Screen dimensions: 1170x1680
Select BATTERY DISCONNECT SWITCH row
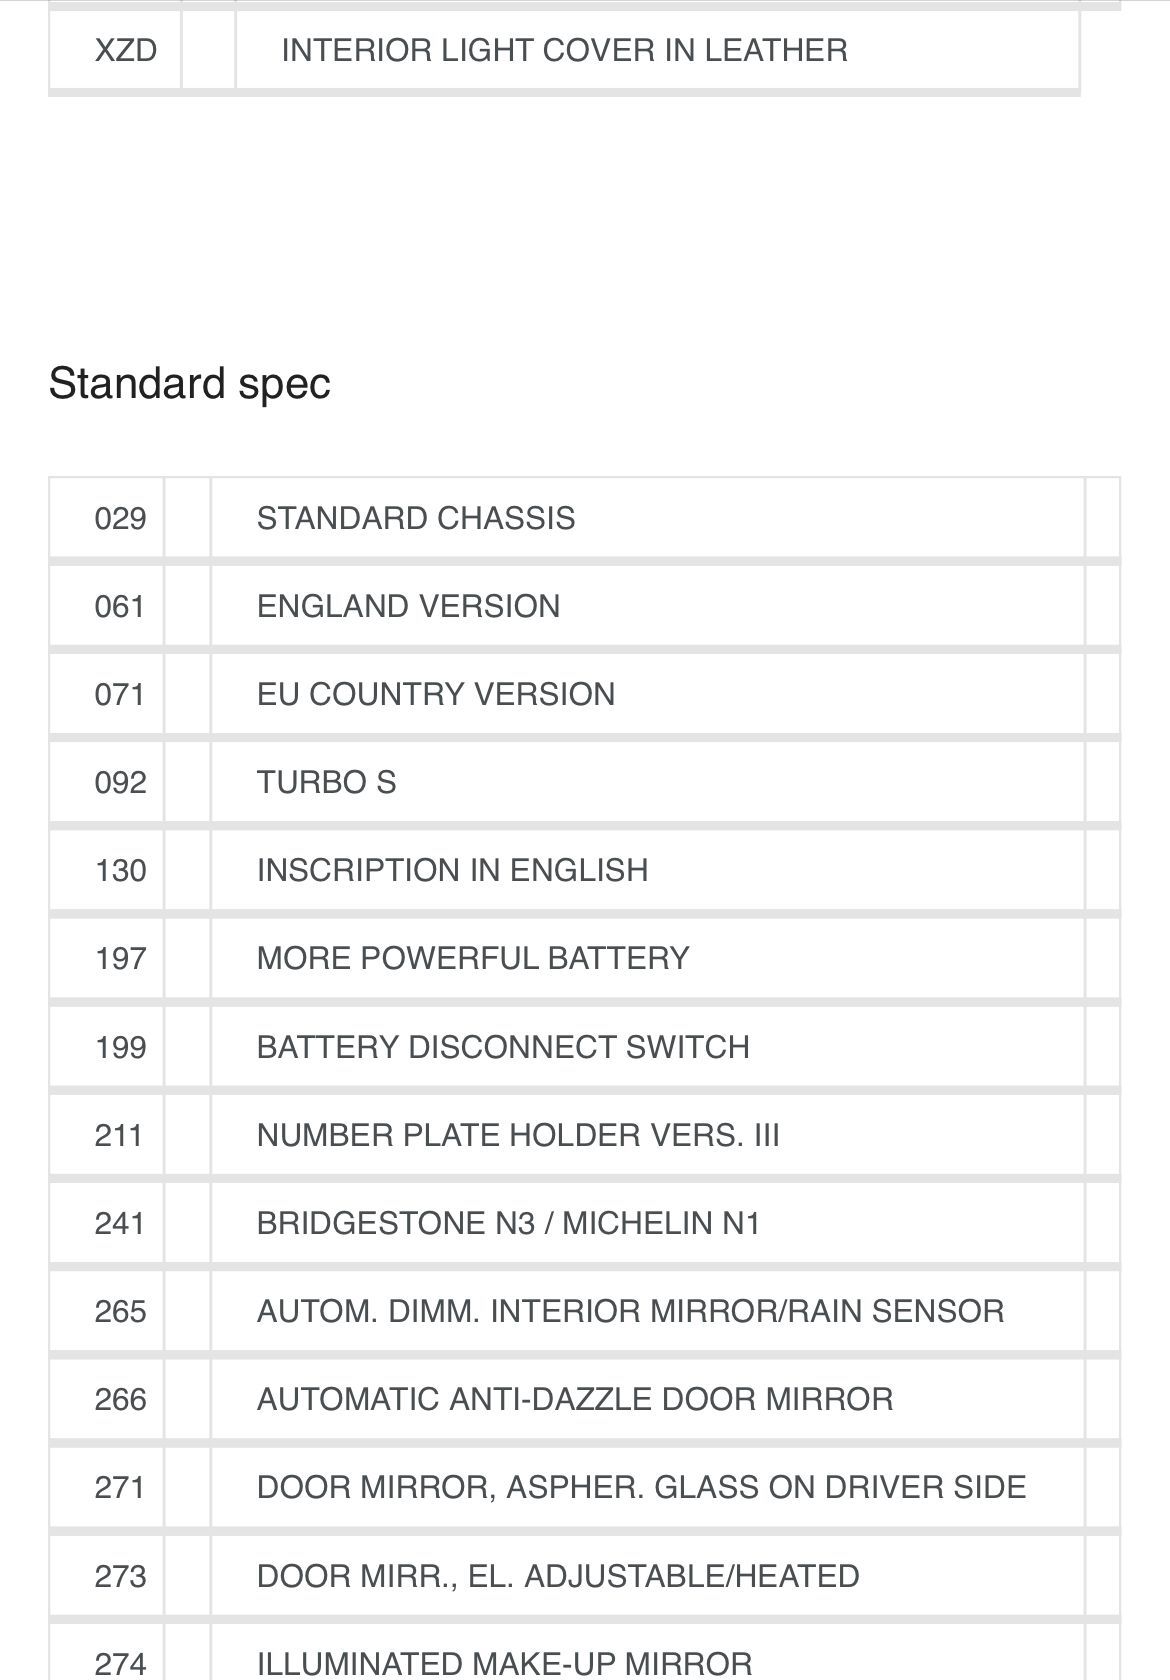[x=584, y=1047]
